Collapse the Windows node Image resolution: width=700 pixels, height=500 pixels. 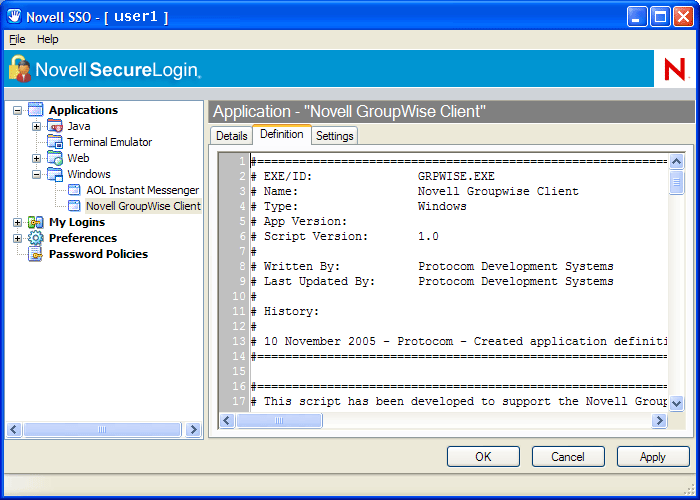(x=36, y=175)
